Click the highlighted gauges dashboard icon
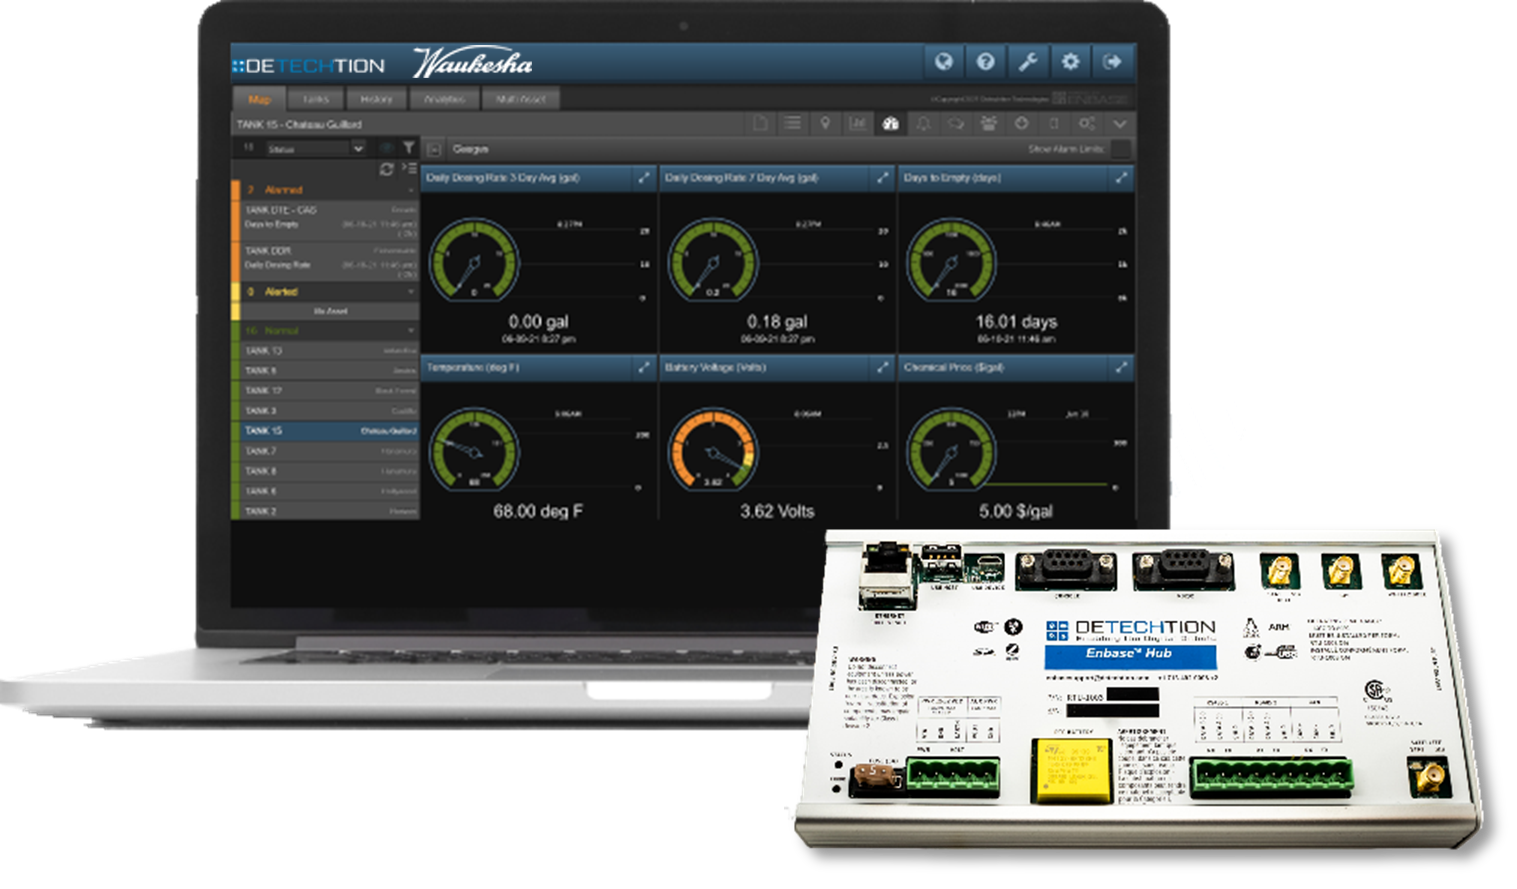This screenshot has width=1517, height=889. [890, 124]
